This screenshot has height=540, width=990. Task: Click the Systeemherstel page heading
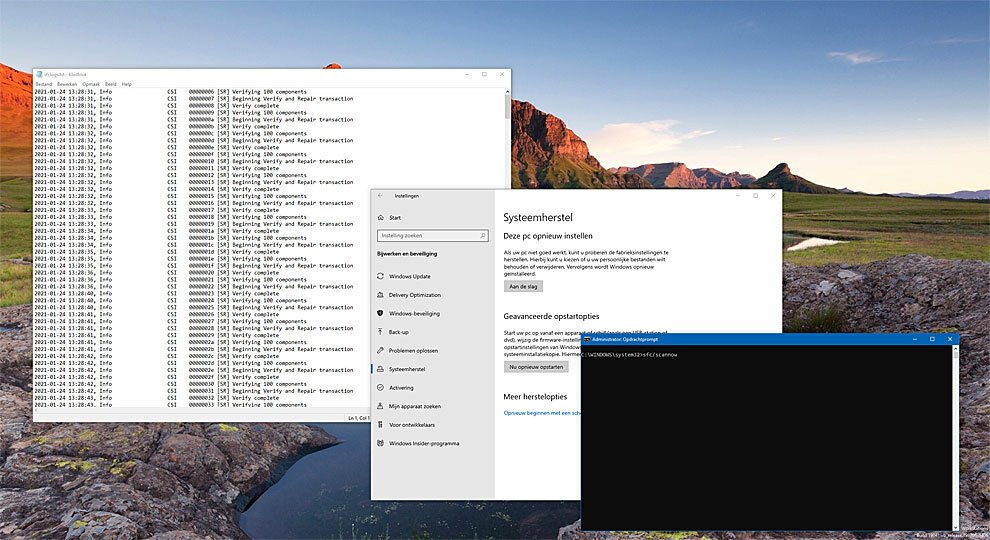538,218
